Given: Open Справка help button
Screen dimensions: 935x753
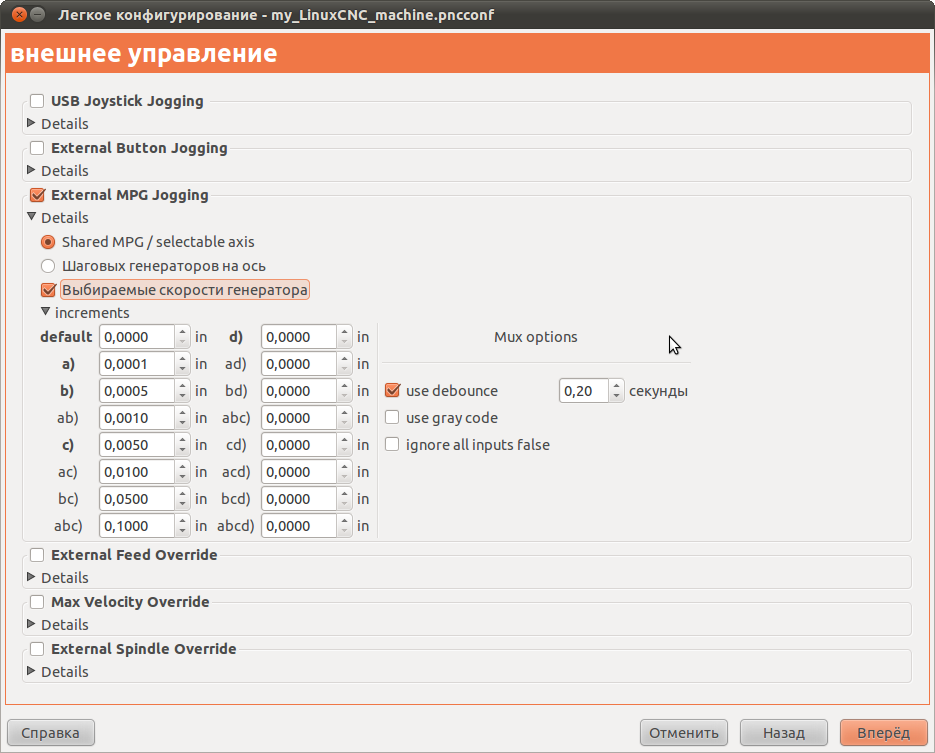Looking at the screenshot, I should [x=51, y=733].
